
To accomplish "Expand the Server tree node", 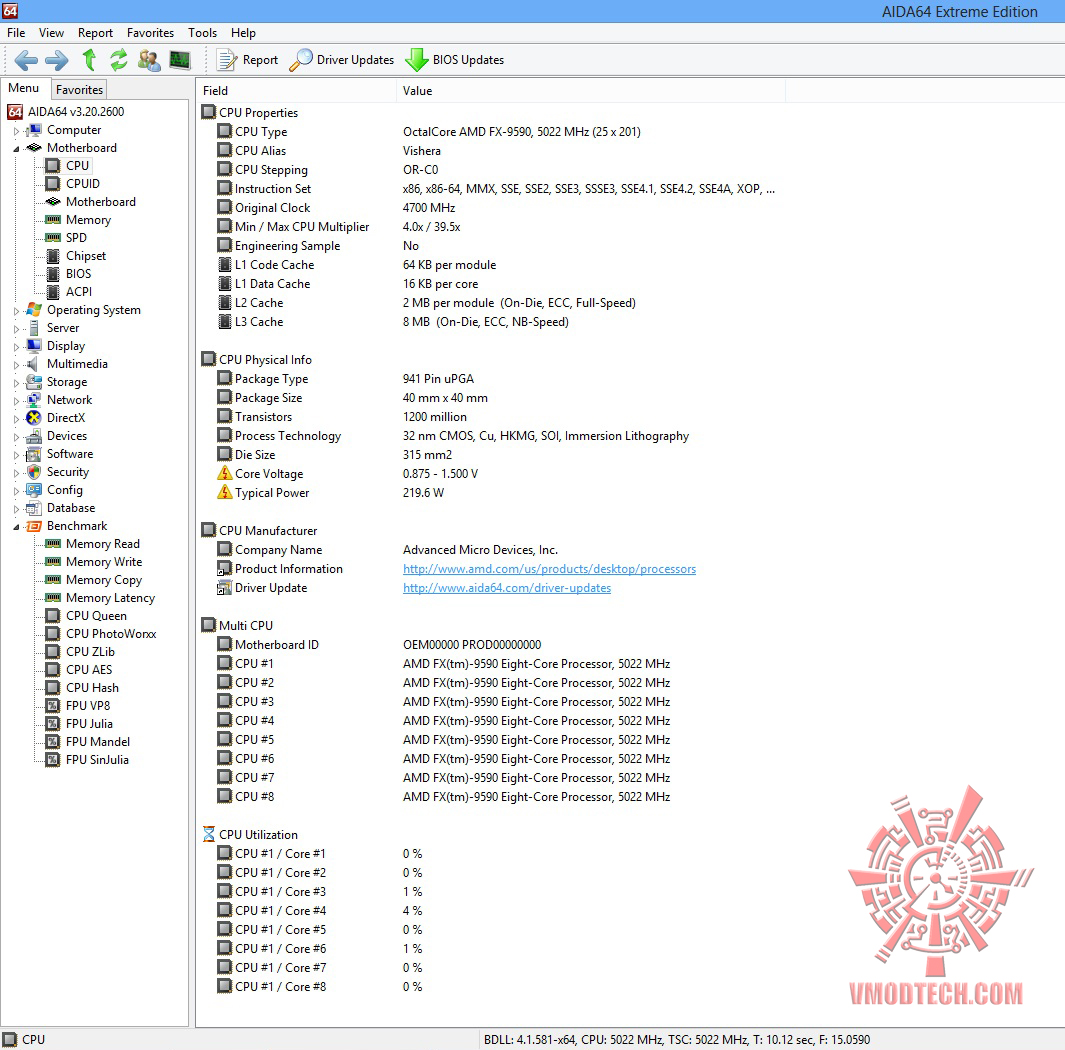I will [x=16, y=328].
